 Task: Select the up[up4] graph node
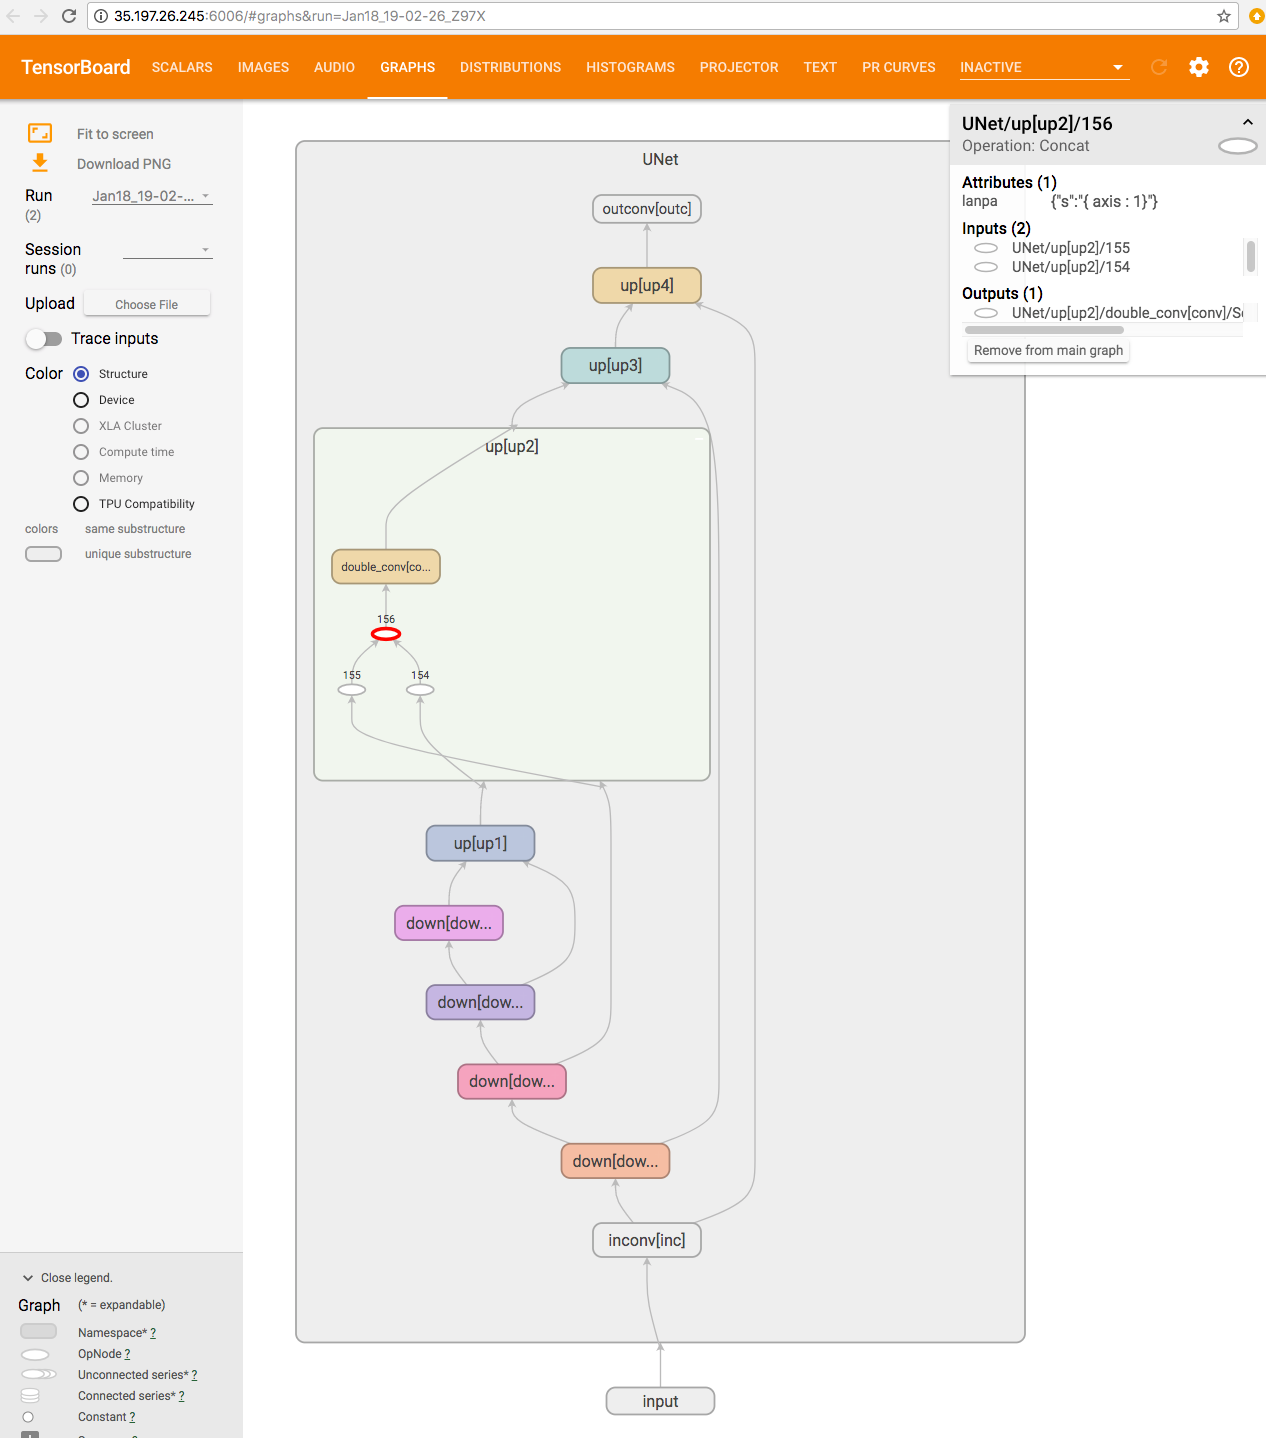pos(647,285)
